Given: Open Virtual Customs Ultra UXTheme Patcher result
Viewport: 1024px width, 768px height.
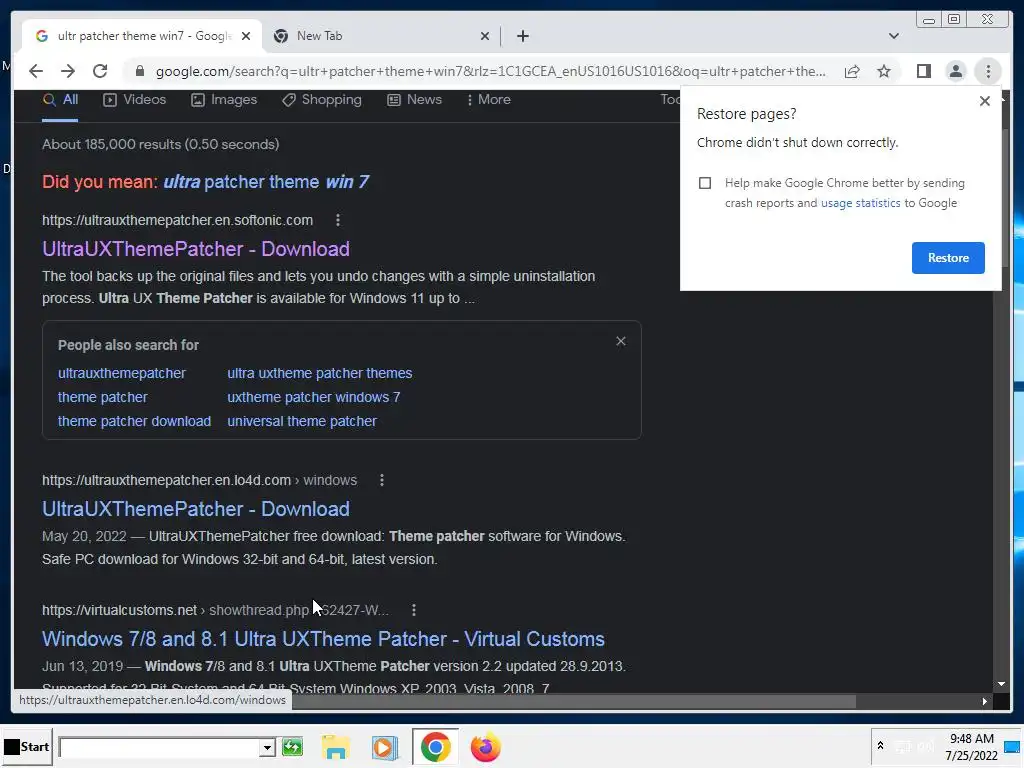Looking at the screenshot, I should pos(323,639).
